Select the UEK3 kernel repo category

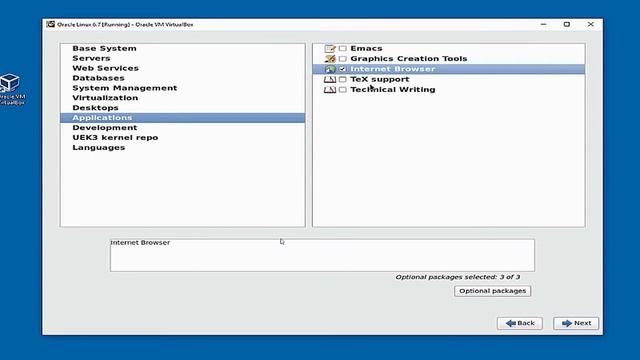tap(182, 138)
